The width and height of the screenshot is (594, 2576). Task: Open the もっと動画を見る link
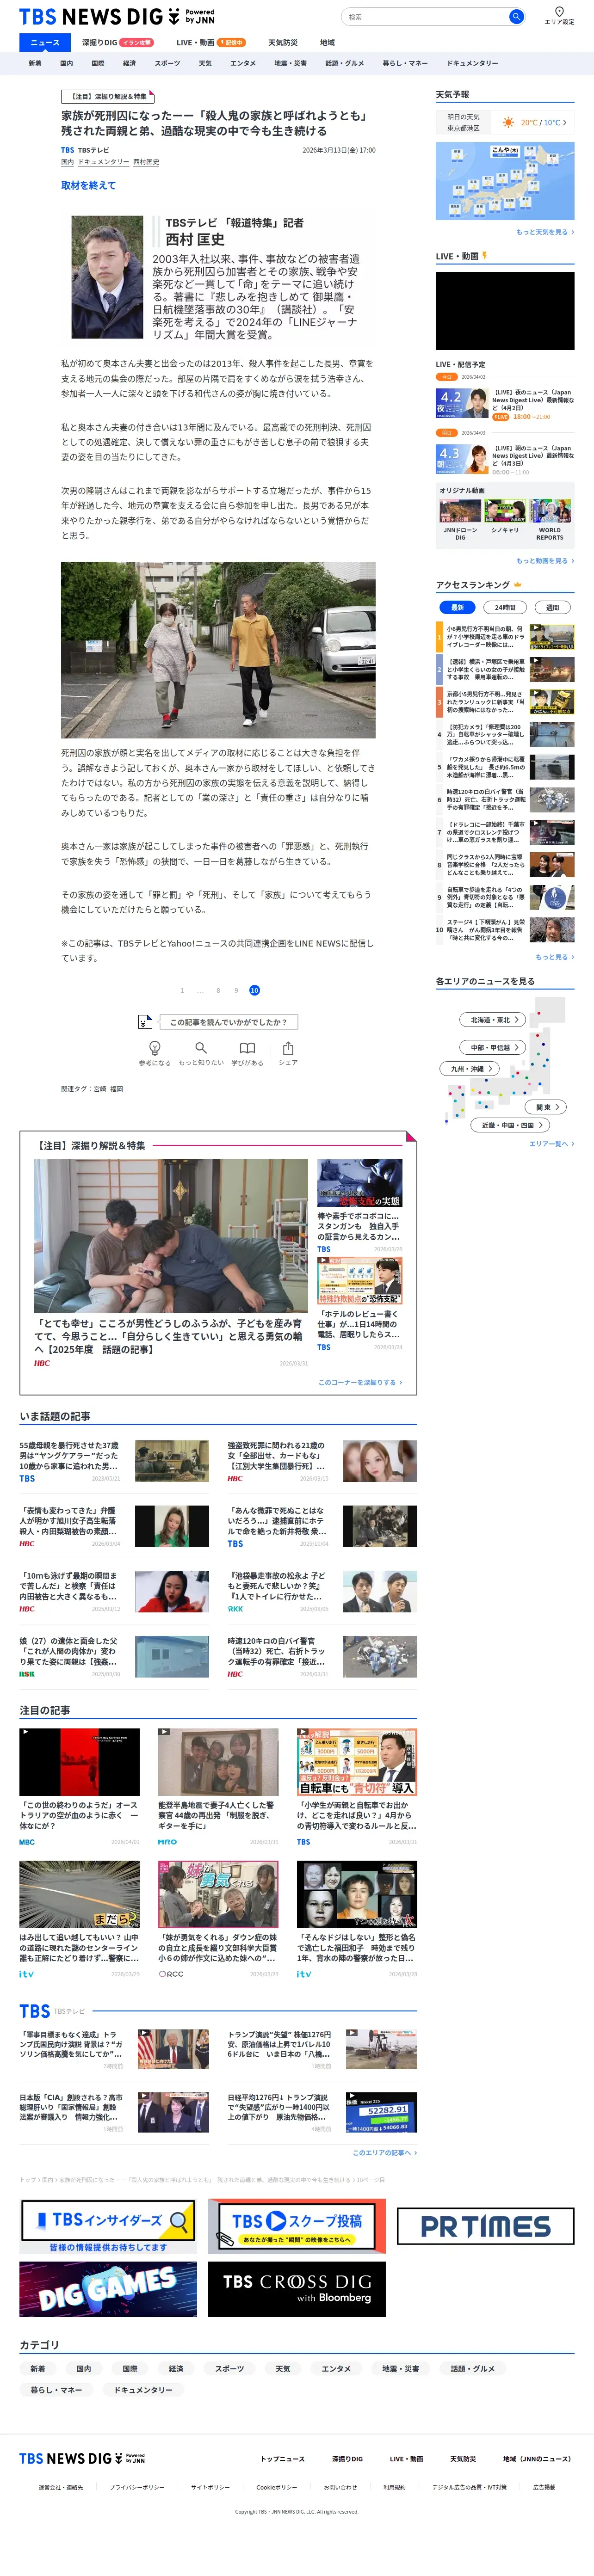tap(545, 561)
